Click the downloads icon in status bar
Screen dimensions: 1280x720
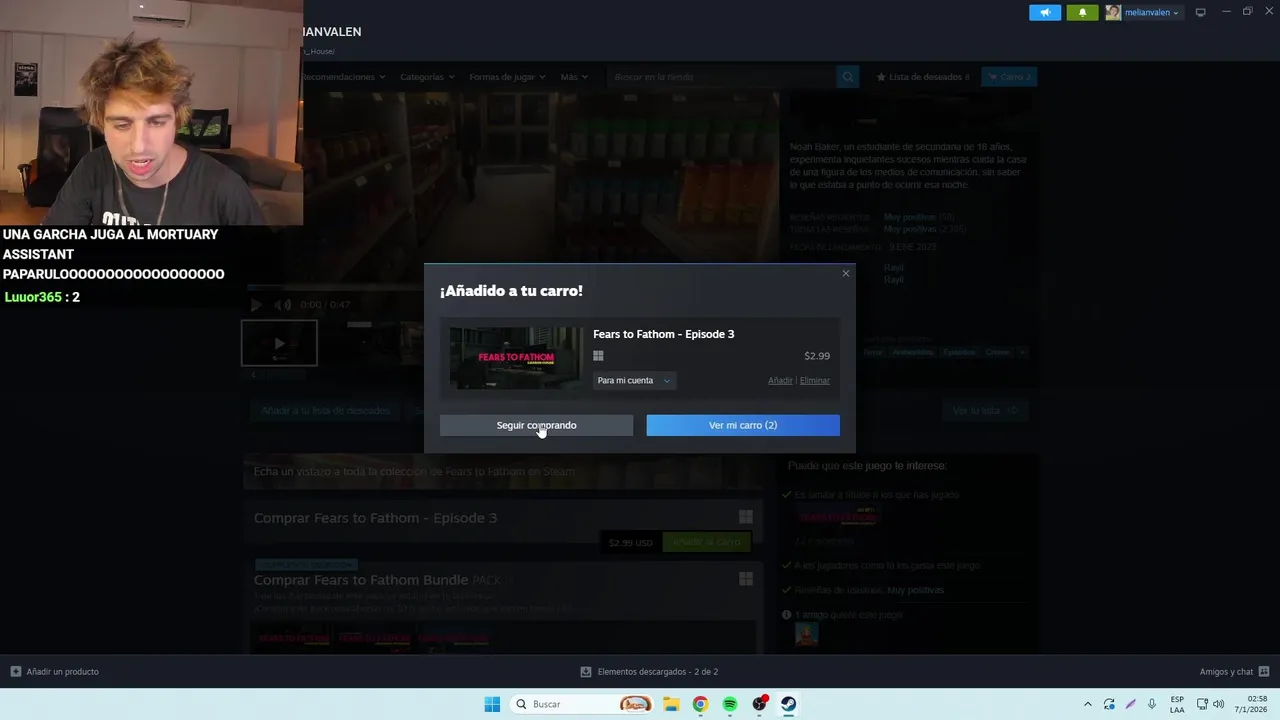tap(586, 672)
